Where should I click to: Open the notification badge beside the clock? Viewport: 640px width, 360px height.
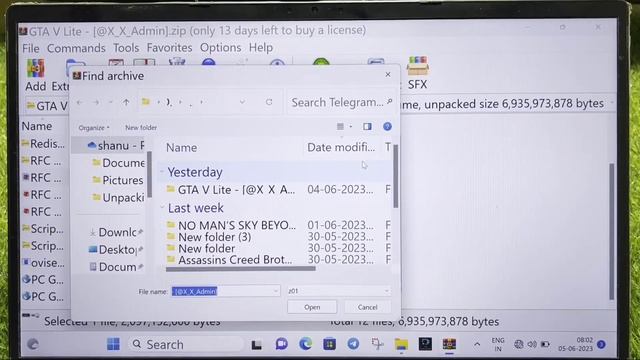pos(601,345)
